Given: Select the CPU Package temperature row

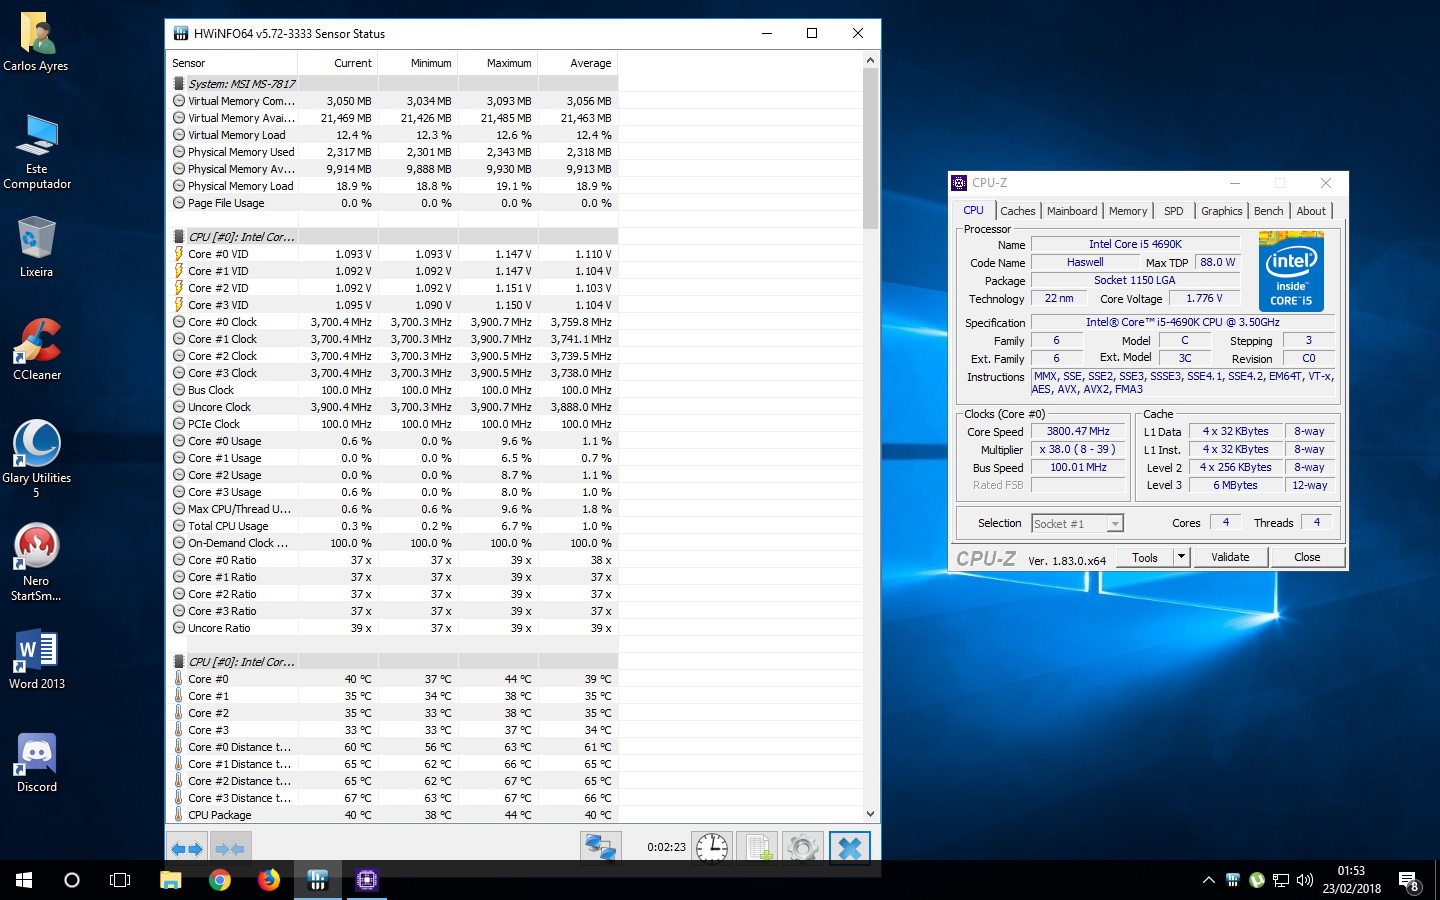Looking at the screenshot, I should pos(393,815).
